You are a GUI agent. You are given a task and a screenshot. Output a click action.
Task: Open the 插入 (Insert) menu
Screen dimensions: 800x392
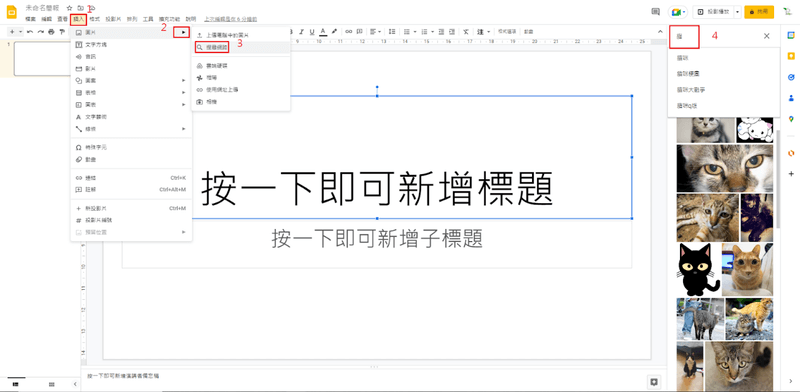click(79, 19)
